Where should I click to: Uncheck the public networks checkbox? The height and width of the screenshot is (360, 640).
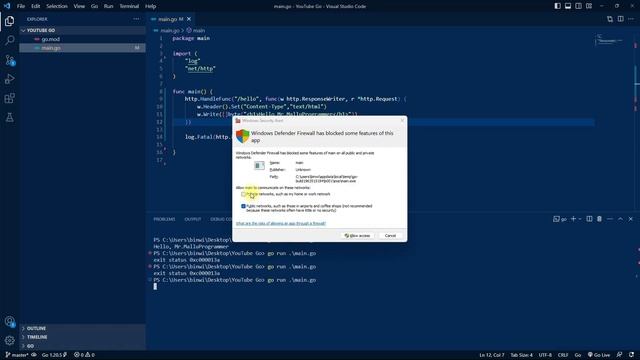coord(244,206)
